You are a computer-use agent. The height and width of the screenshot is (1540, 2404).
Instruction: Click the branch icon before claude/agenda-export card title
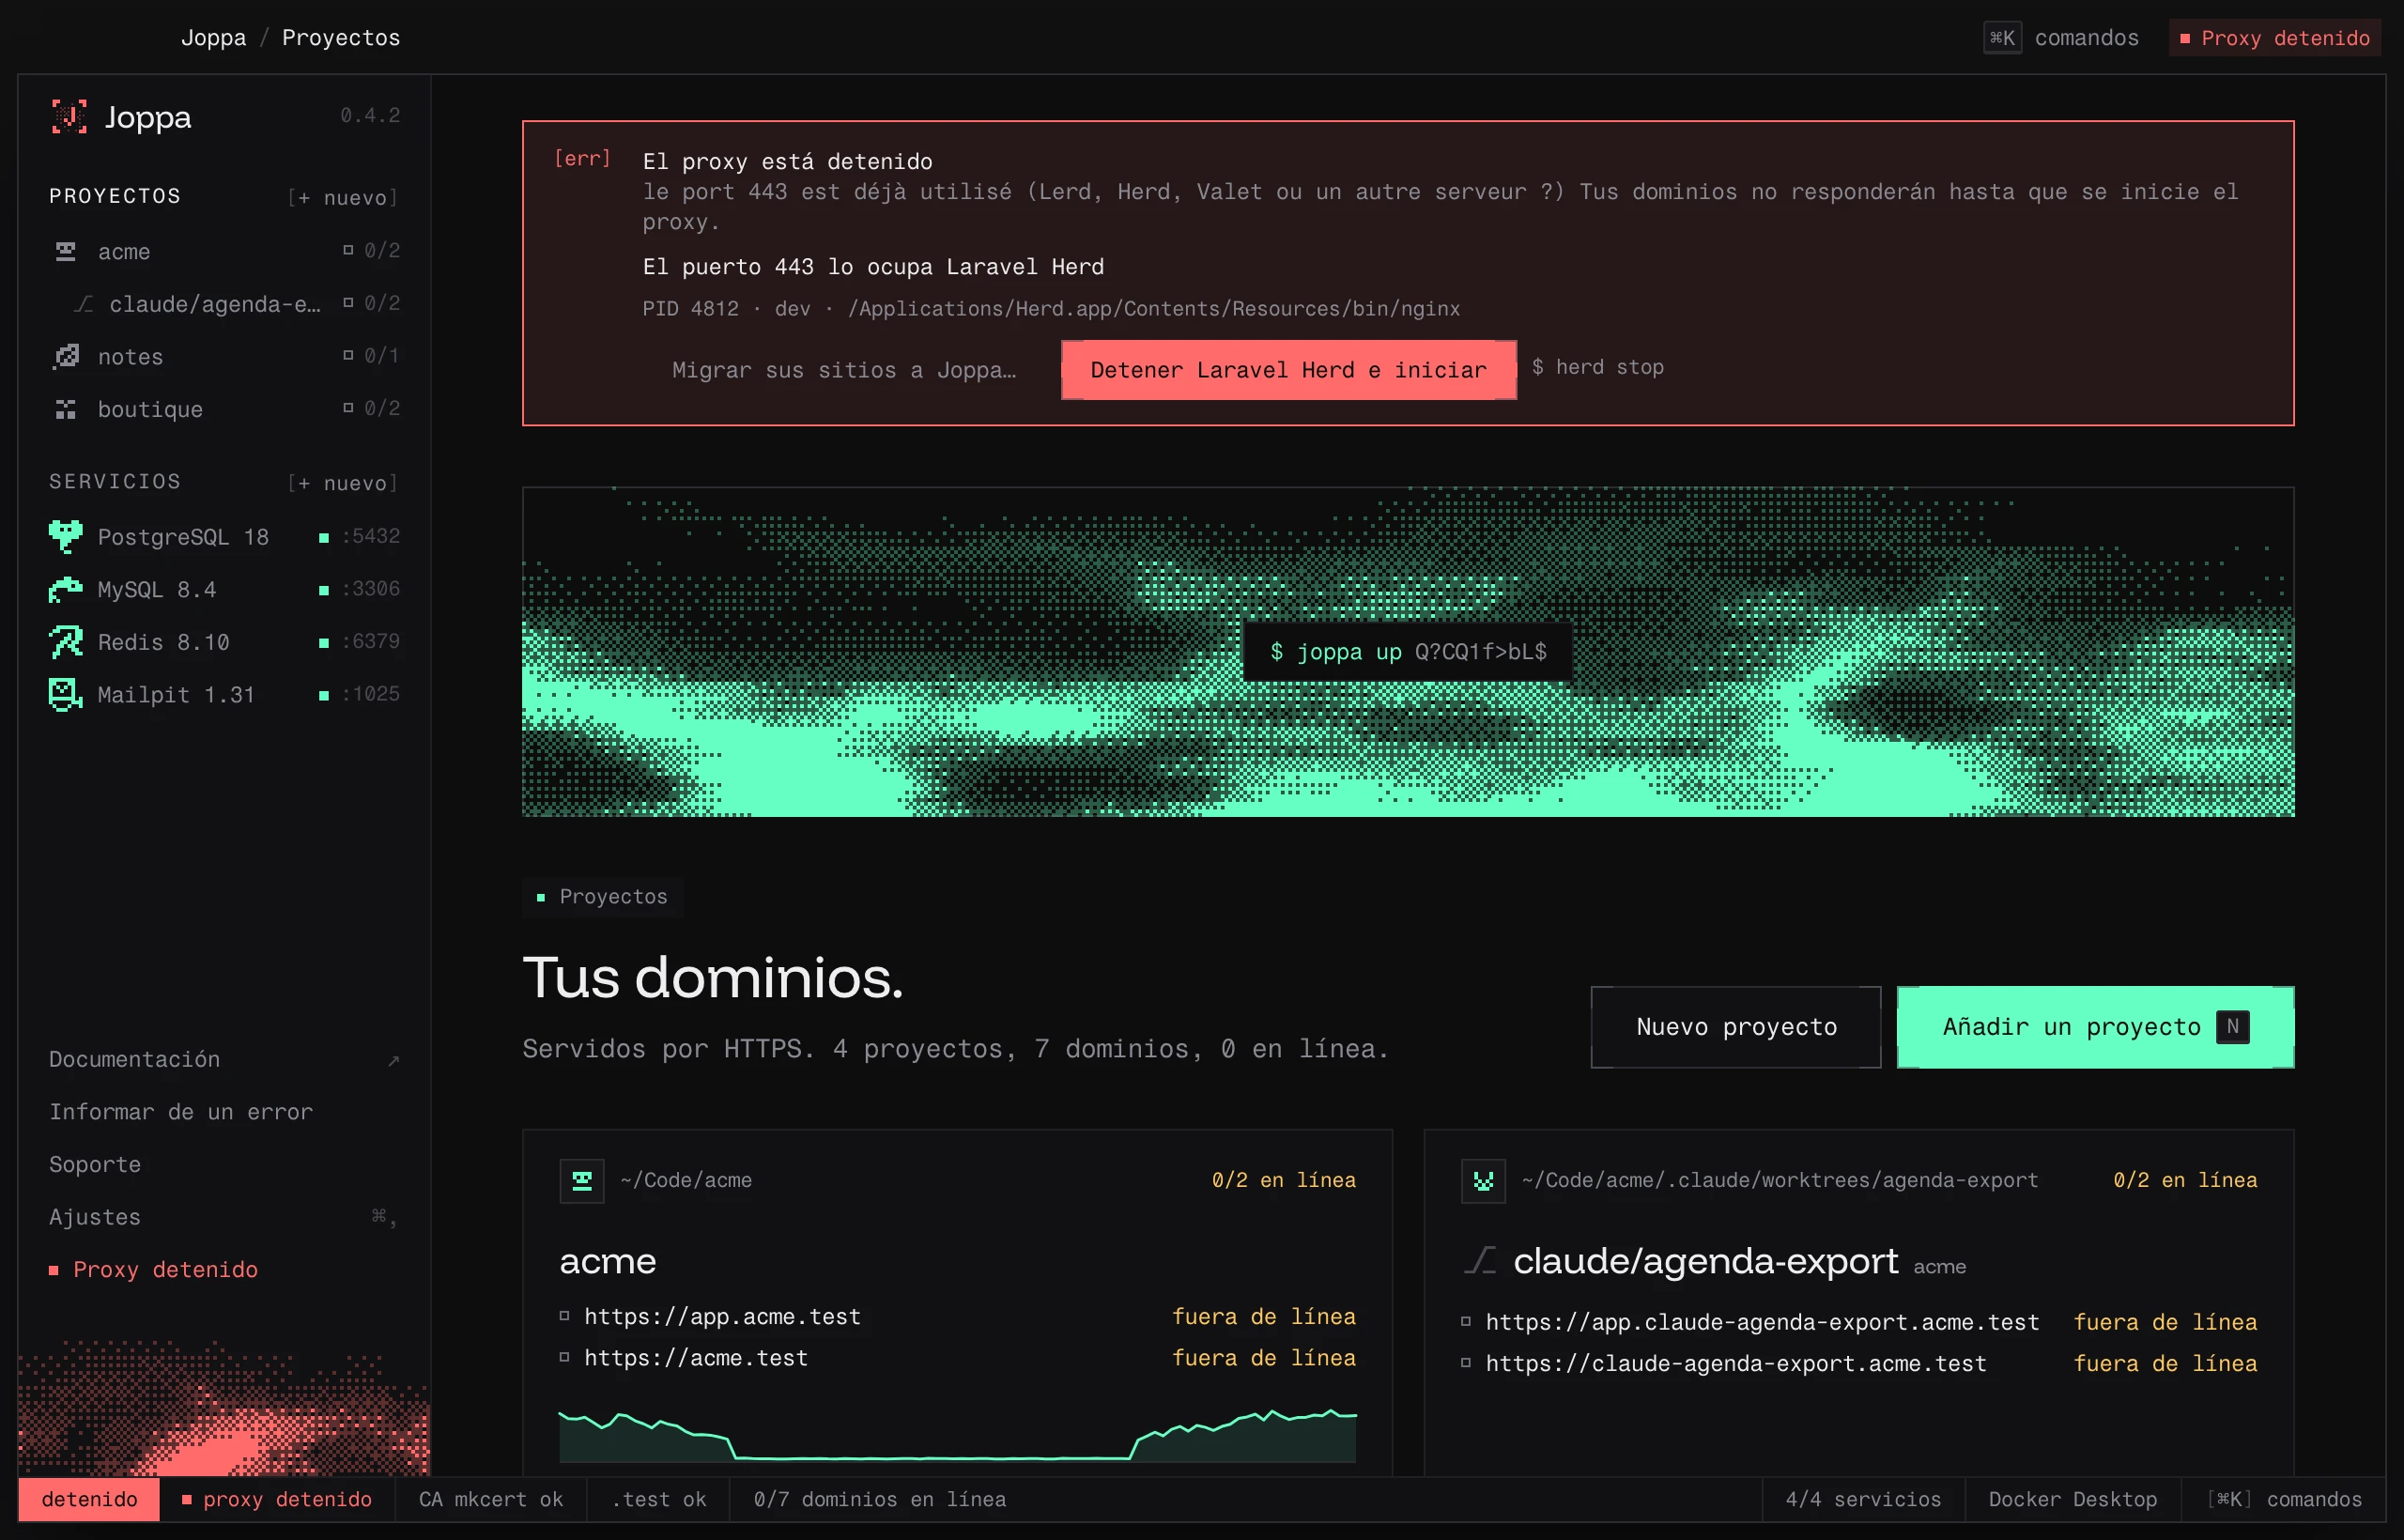[x=1481, y=1260]
